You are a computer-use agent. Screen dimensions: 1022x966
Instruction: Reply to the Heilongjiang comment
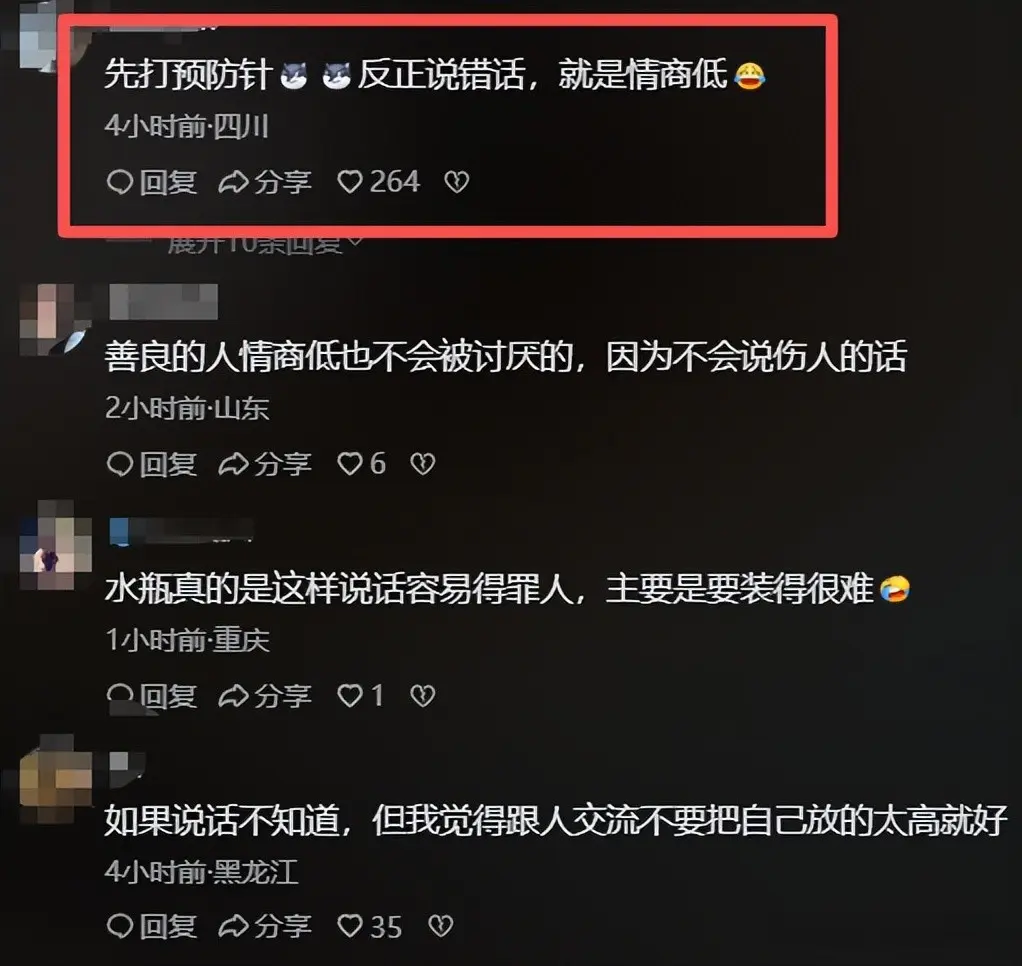(152, 926)
